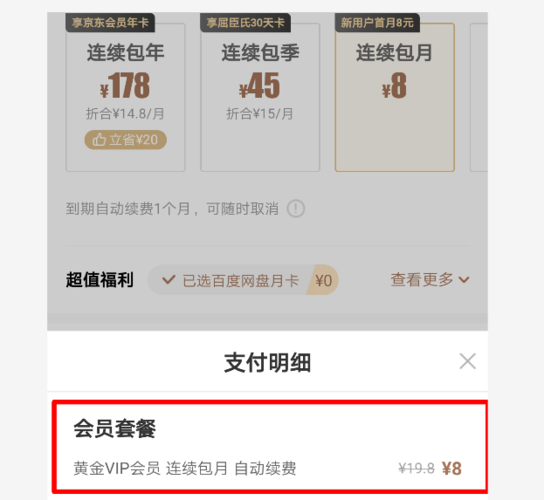
Task: Select the 连续包季 ¥45 plan
Action: click(x=260, y=98)
